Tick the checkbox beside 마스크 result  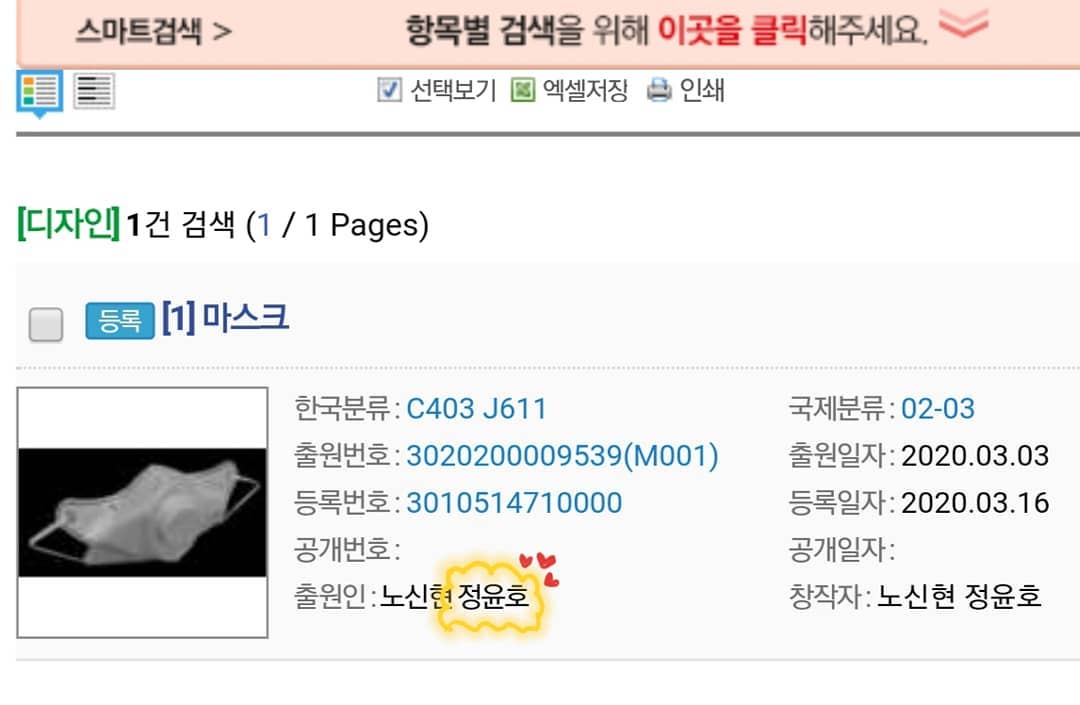pyautogui.click(x=46, y=324)
